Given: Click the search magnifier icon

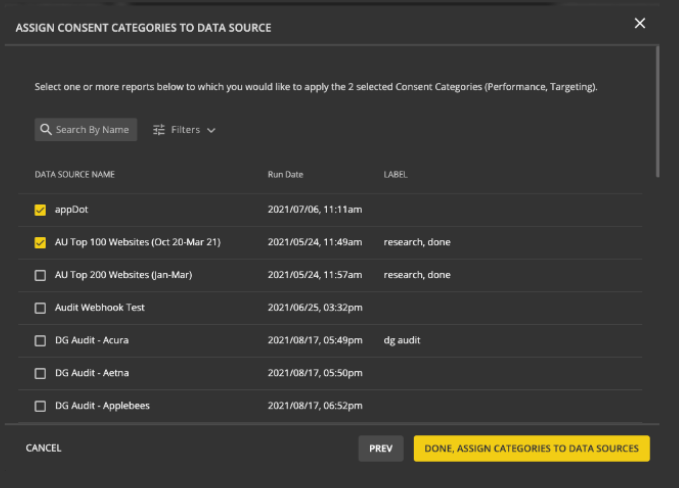Looking at the screenshot, I should 45,130.
